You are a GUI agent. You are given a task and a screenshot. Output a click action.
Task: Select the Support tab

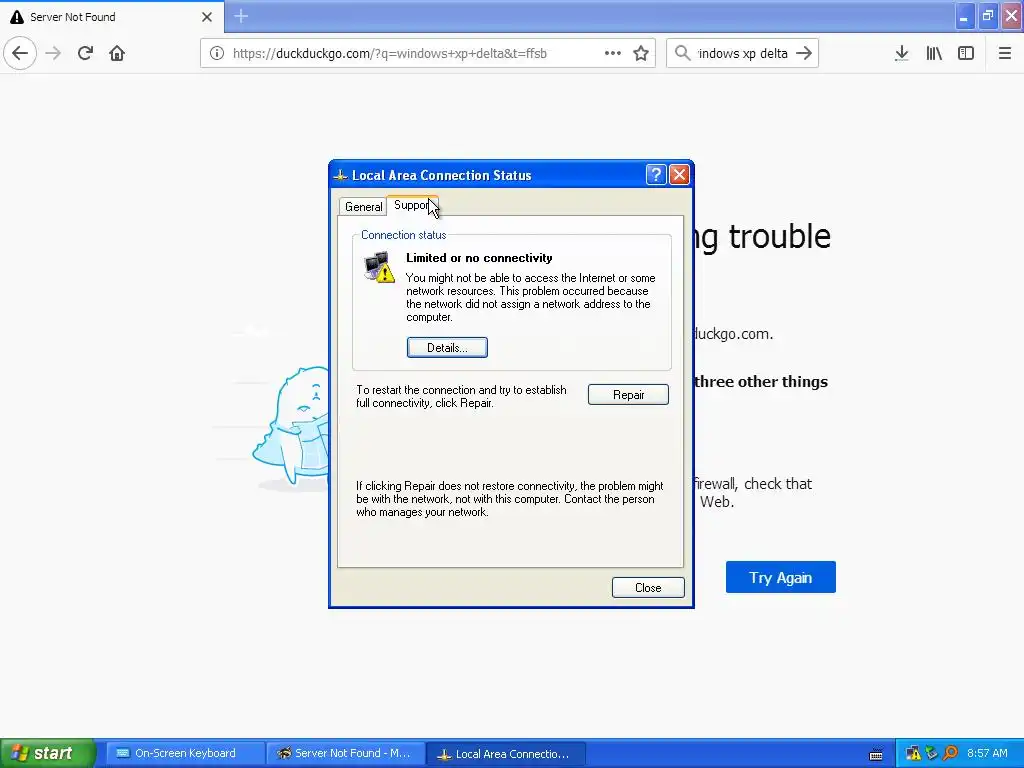412,205
